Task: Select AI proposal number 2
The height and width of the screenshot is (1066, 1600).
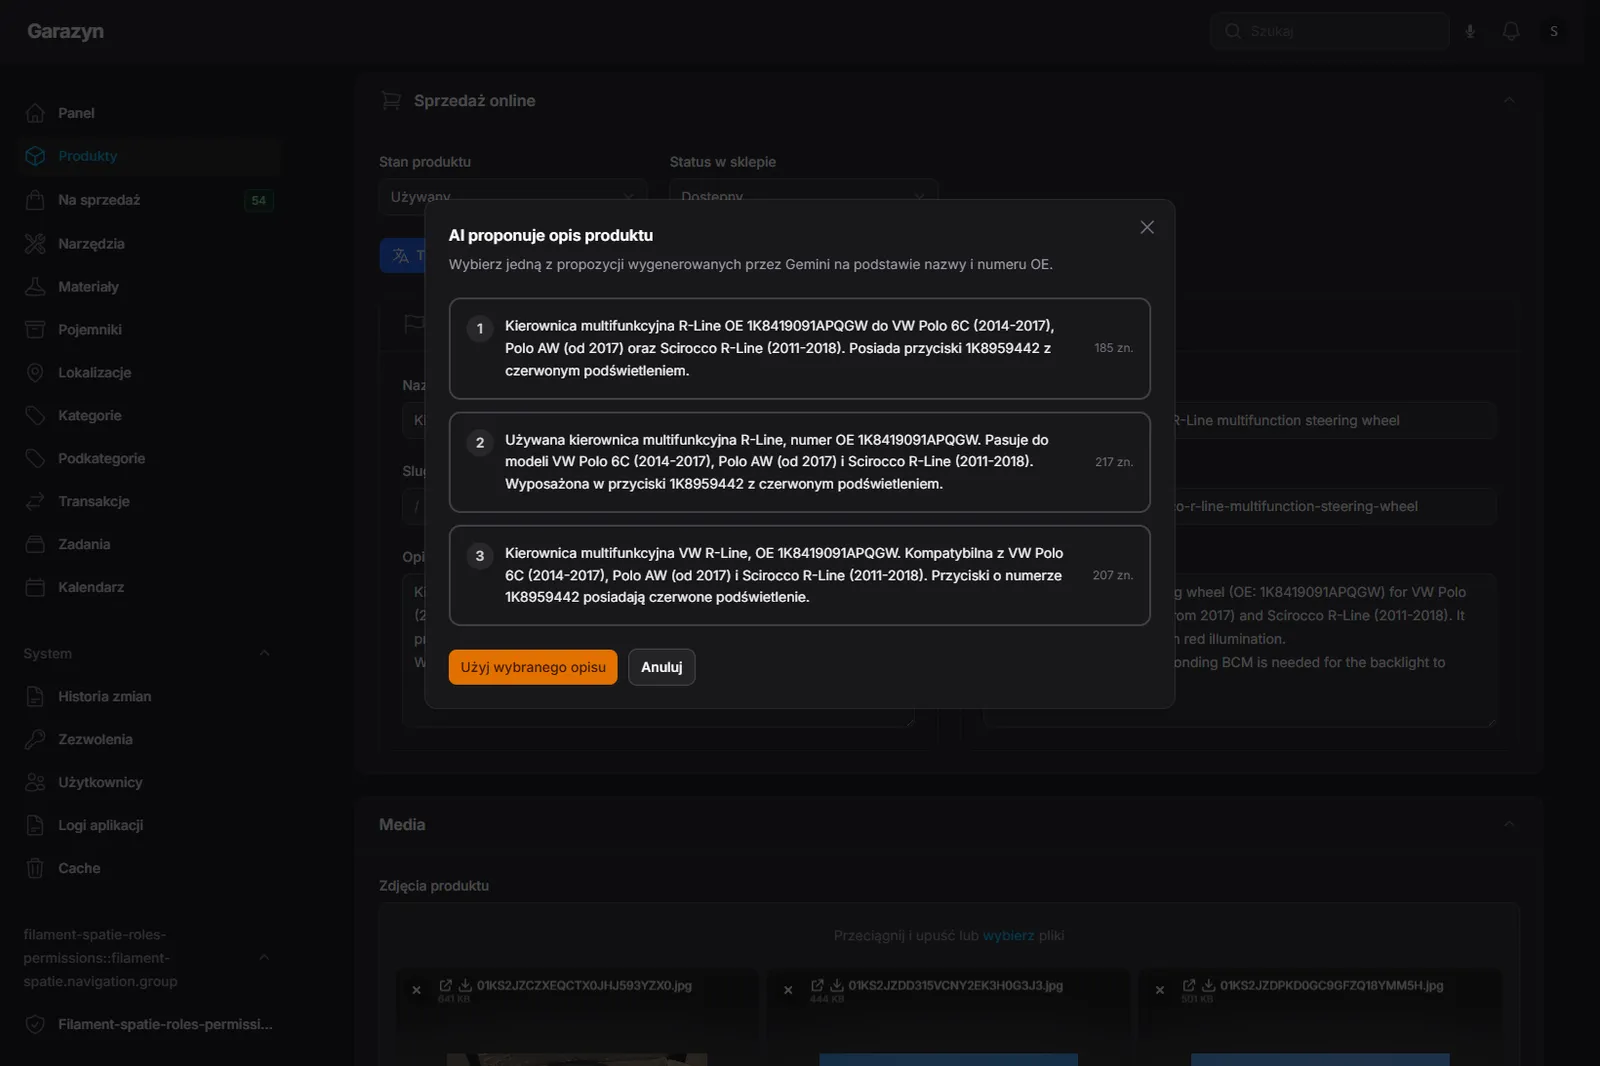Action: pyautogui.click(x=799, y=462)
